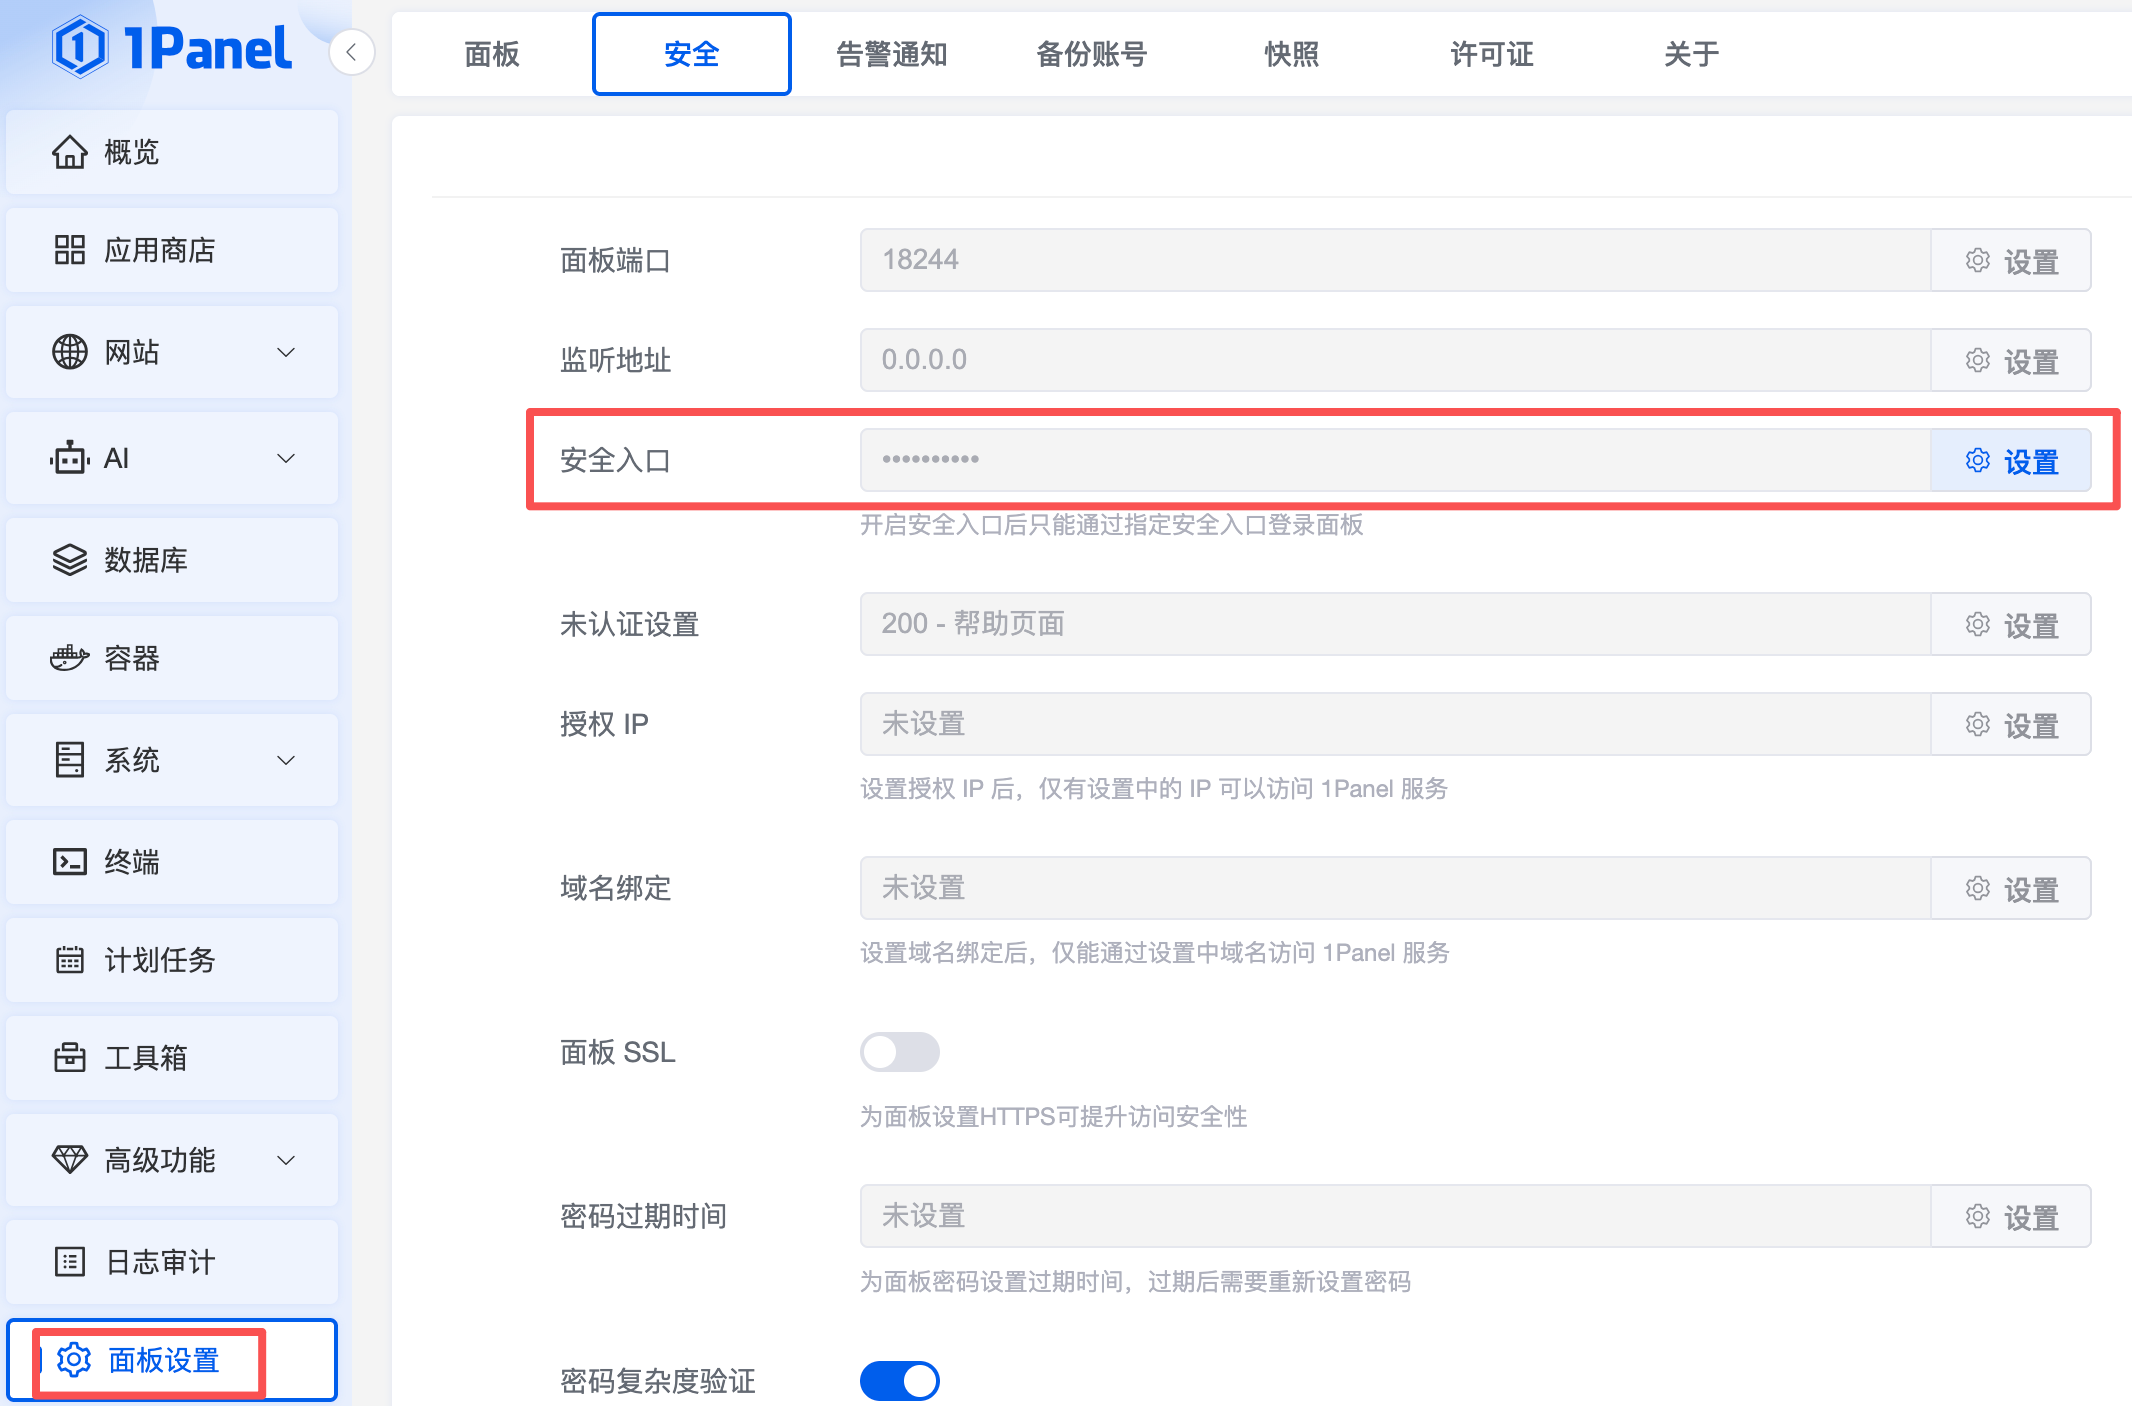Viewport: 2132px width, 1406px height.
Task: Expand the AI menu chevron
Action: click(286, 458)
